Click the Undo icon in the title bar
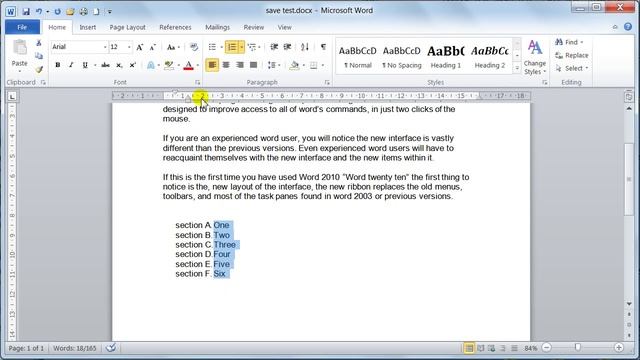Viewport: 640px width, 360px height. pos(39,11)
